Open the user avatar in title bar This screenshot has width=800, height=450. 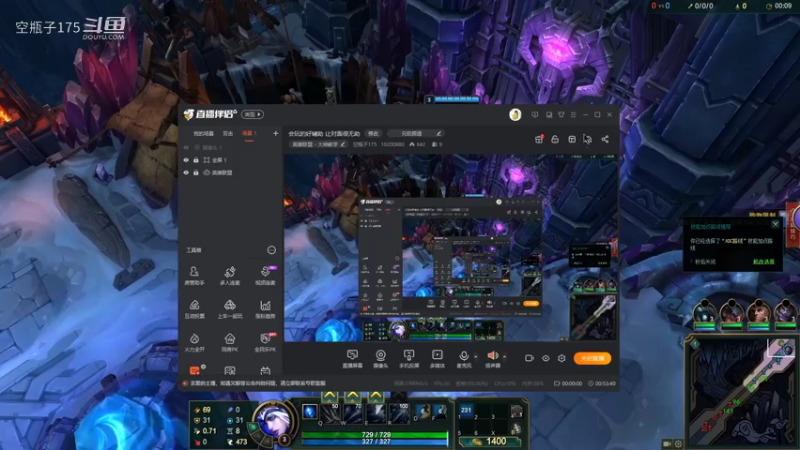(515, 115)
